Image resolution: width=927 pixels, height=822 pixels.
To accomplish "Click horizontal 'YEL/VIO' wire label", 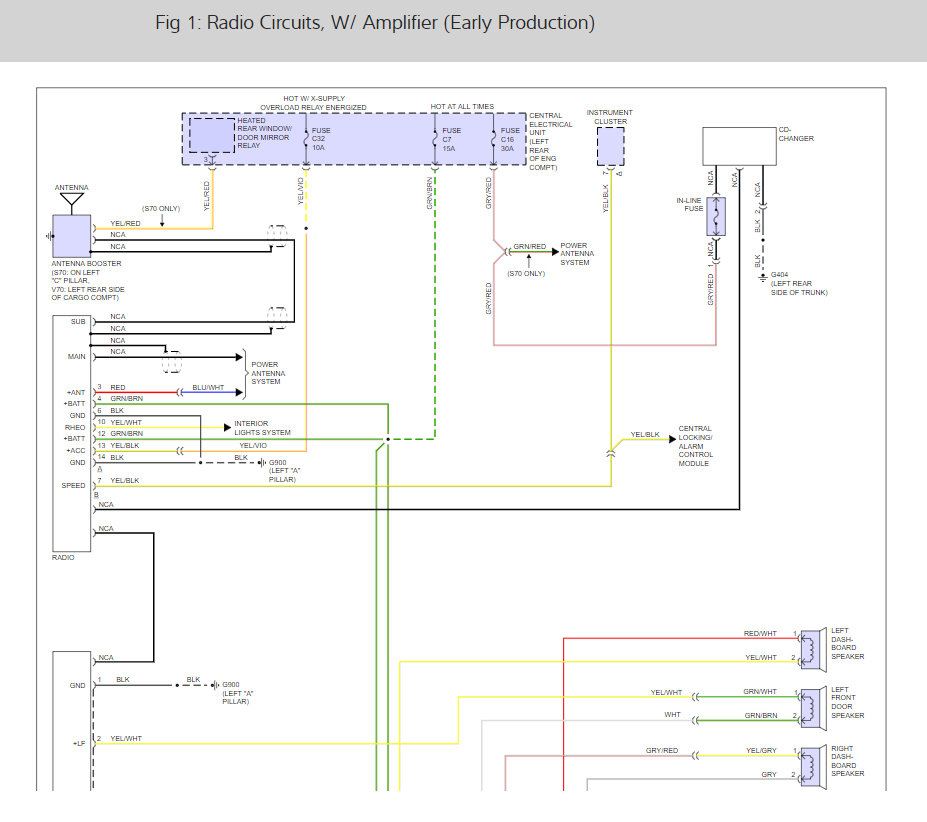I will click(x=253, y=445).
